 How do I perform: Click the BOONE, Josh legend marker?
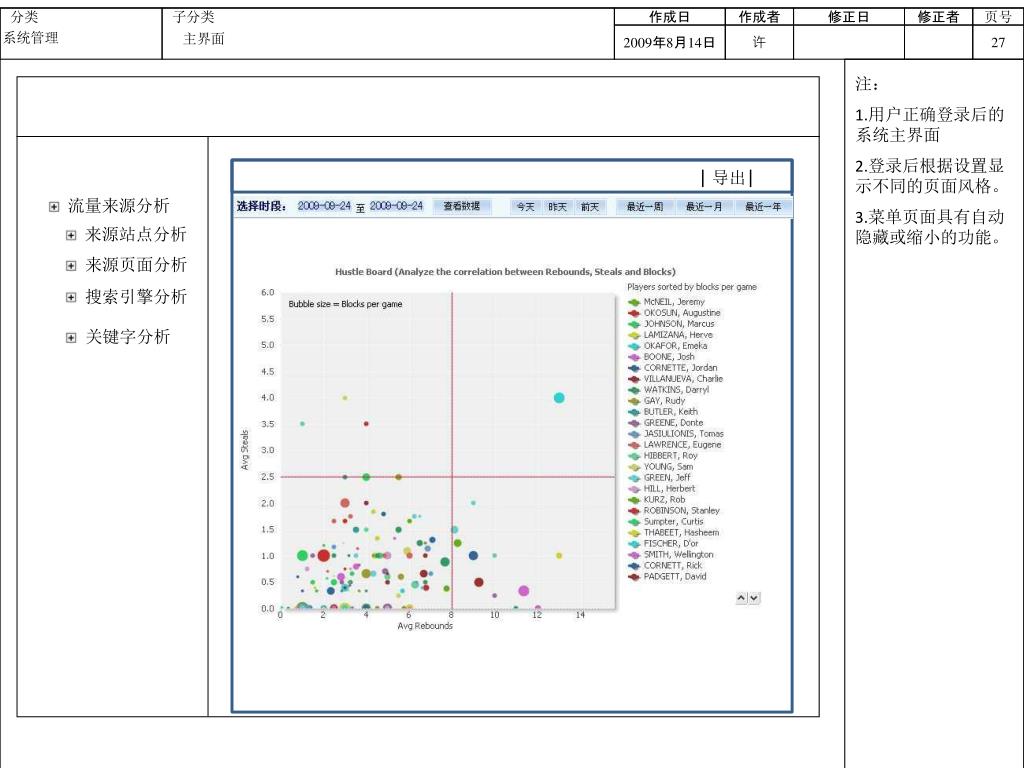point(634,357)
